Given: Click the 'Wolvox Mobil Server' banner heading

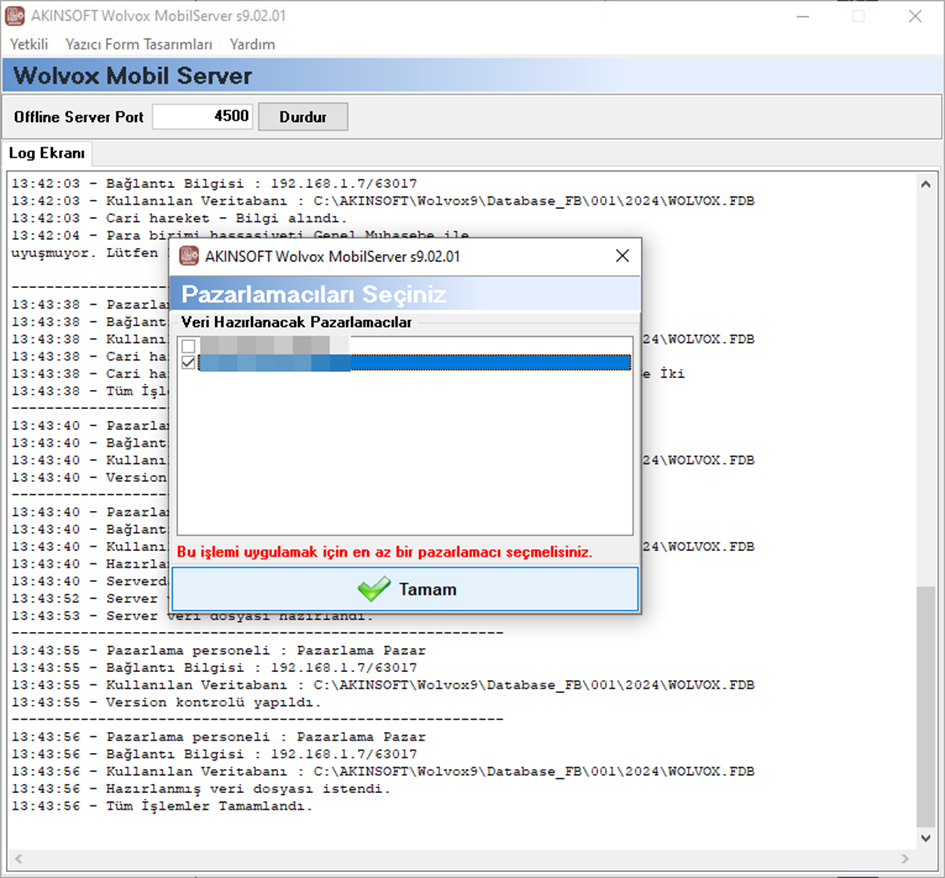Looking at the screenshot, I should 133,76.
